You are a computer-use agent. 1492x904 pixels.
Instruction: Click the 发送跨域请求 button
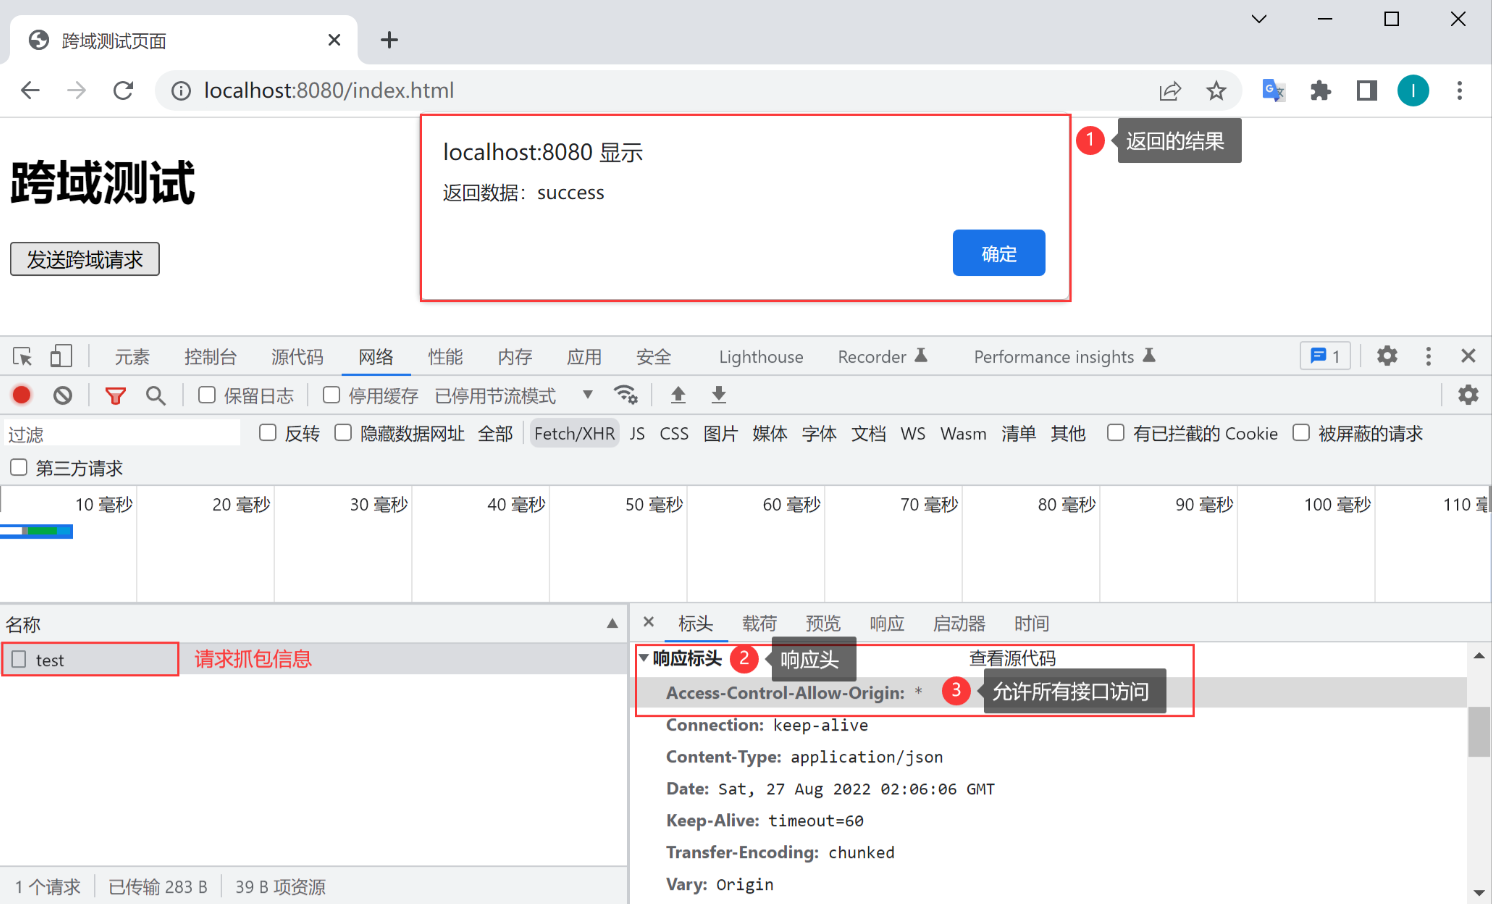point(85,259)
